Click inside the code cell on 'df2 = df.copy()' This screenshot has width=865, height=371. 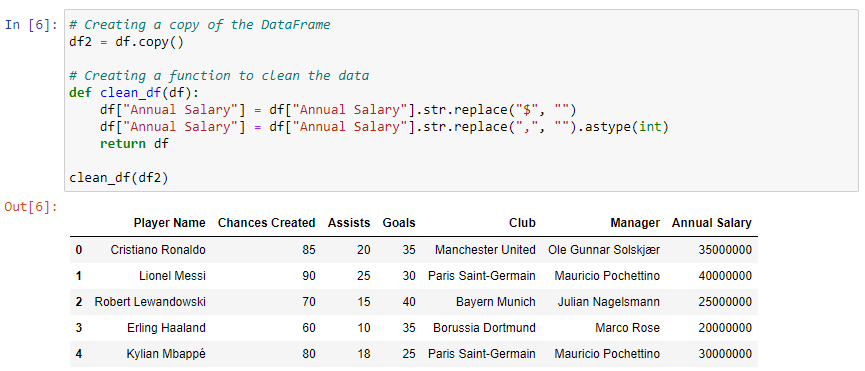[x=126, y=42]
